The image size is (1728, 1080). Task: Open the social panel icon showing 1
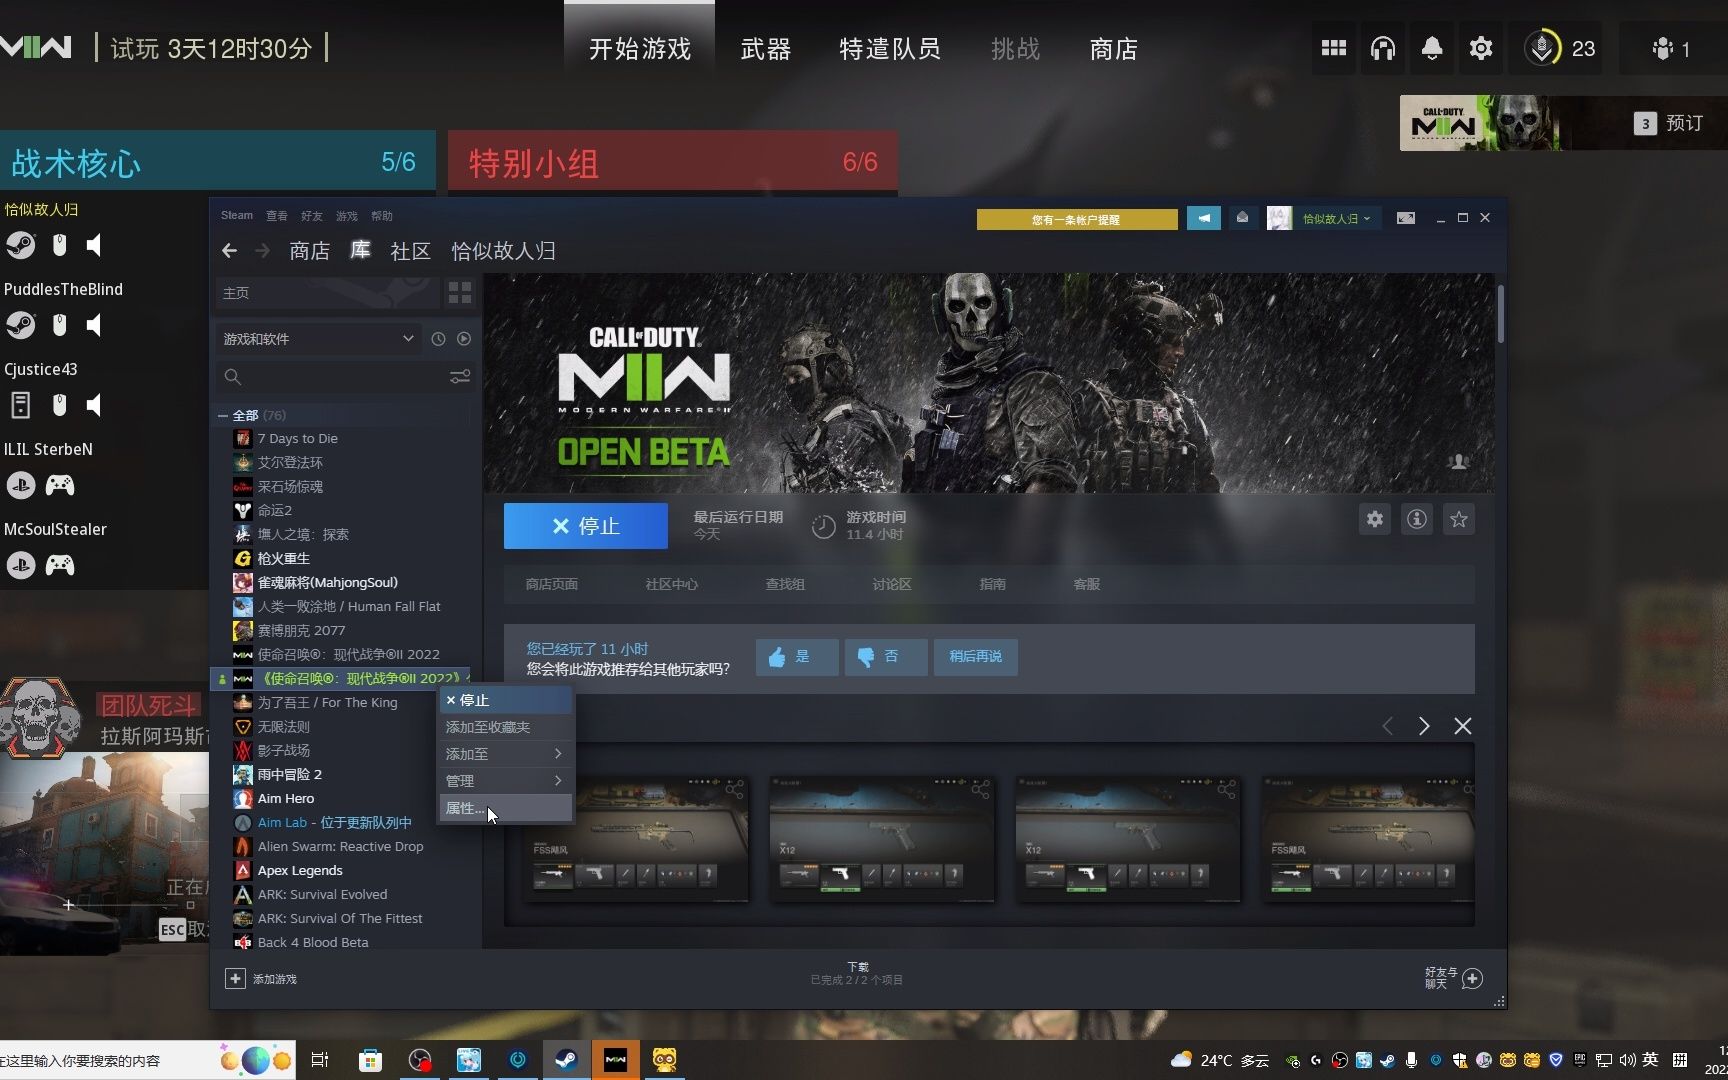(1666, 47)
